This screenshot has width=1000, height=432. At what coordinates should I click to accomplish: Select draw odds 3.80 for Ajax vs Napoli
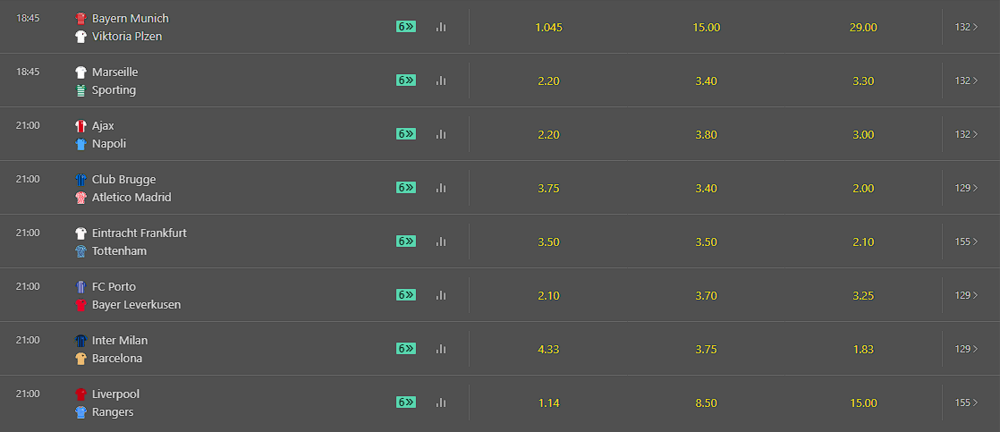706,135
